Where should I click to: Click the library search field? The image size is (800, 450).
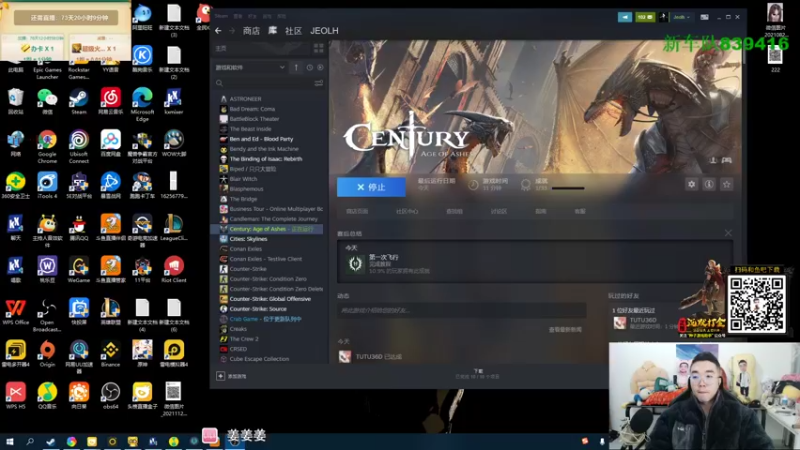pos(263,83)
